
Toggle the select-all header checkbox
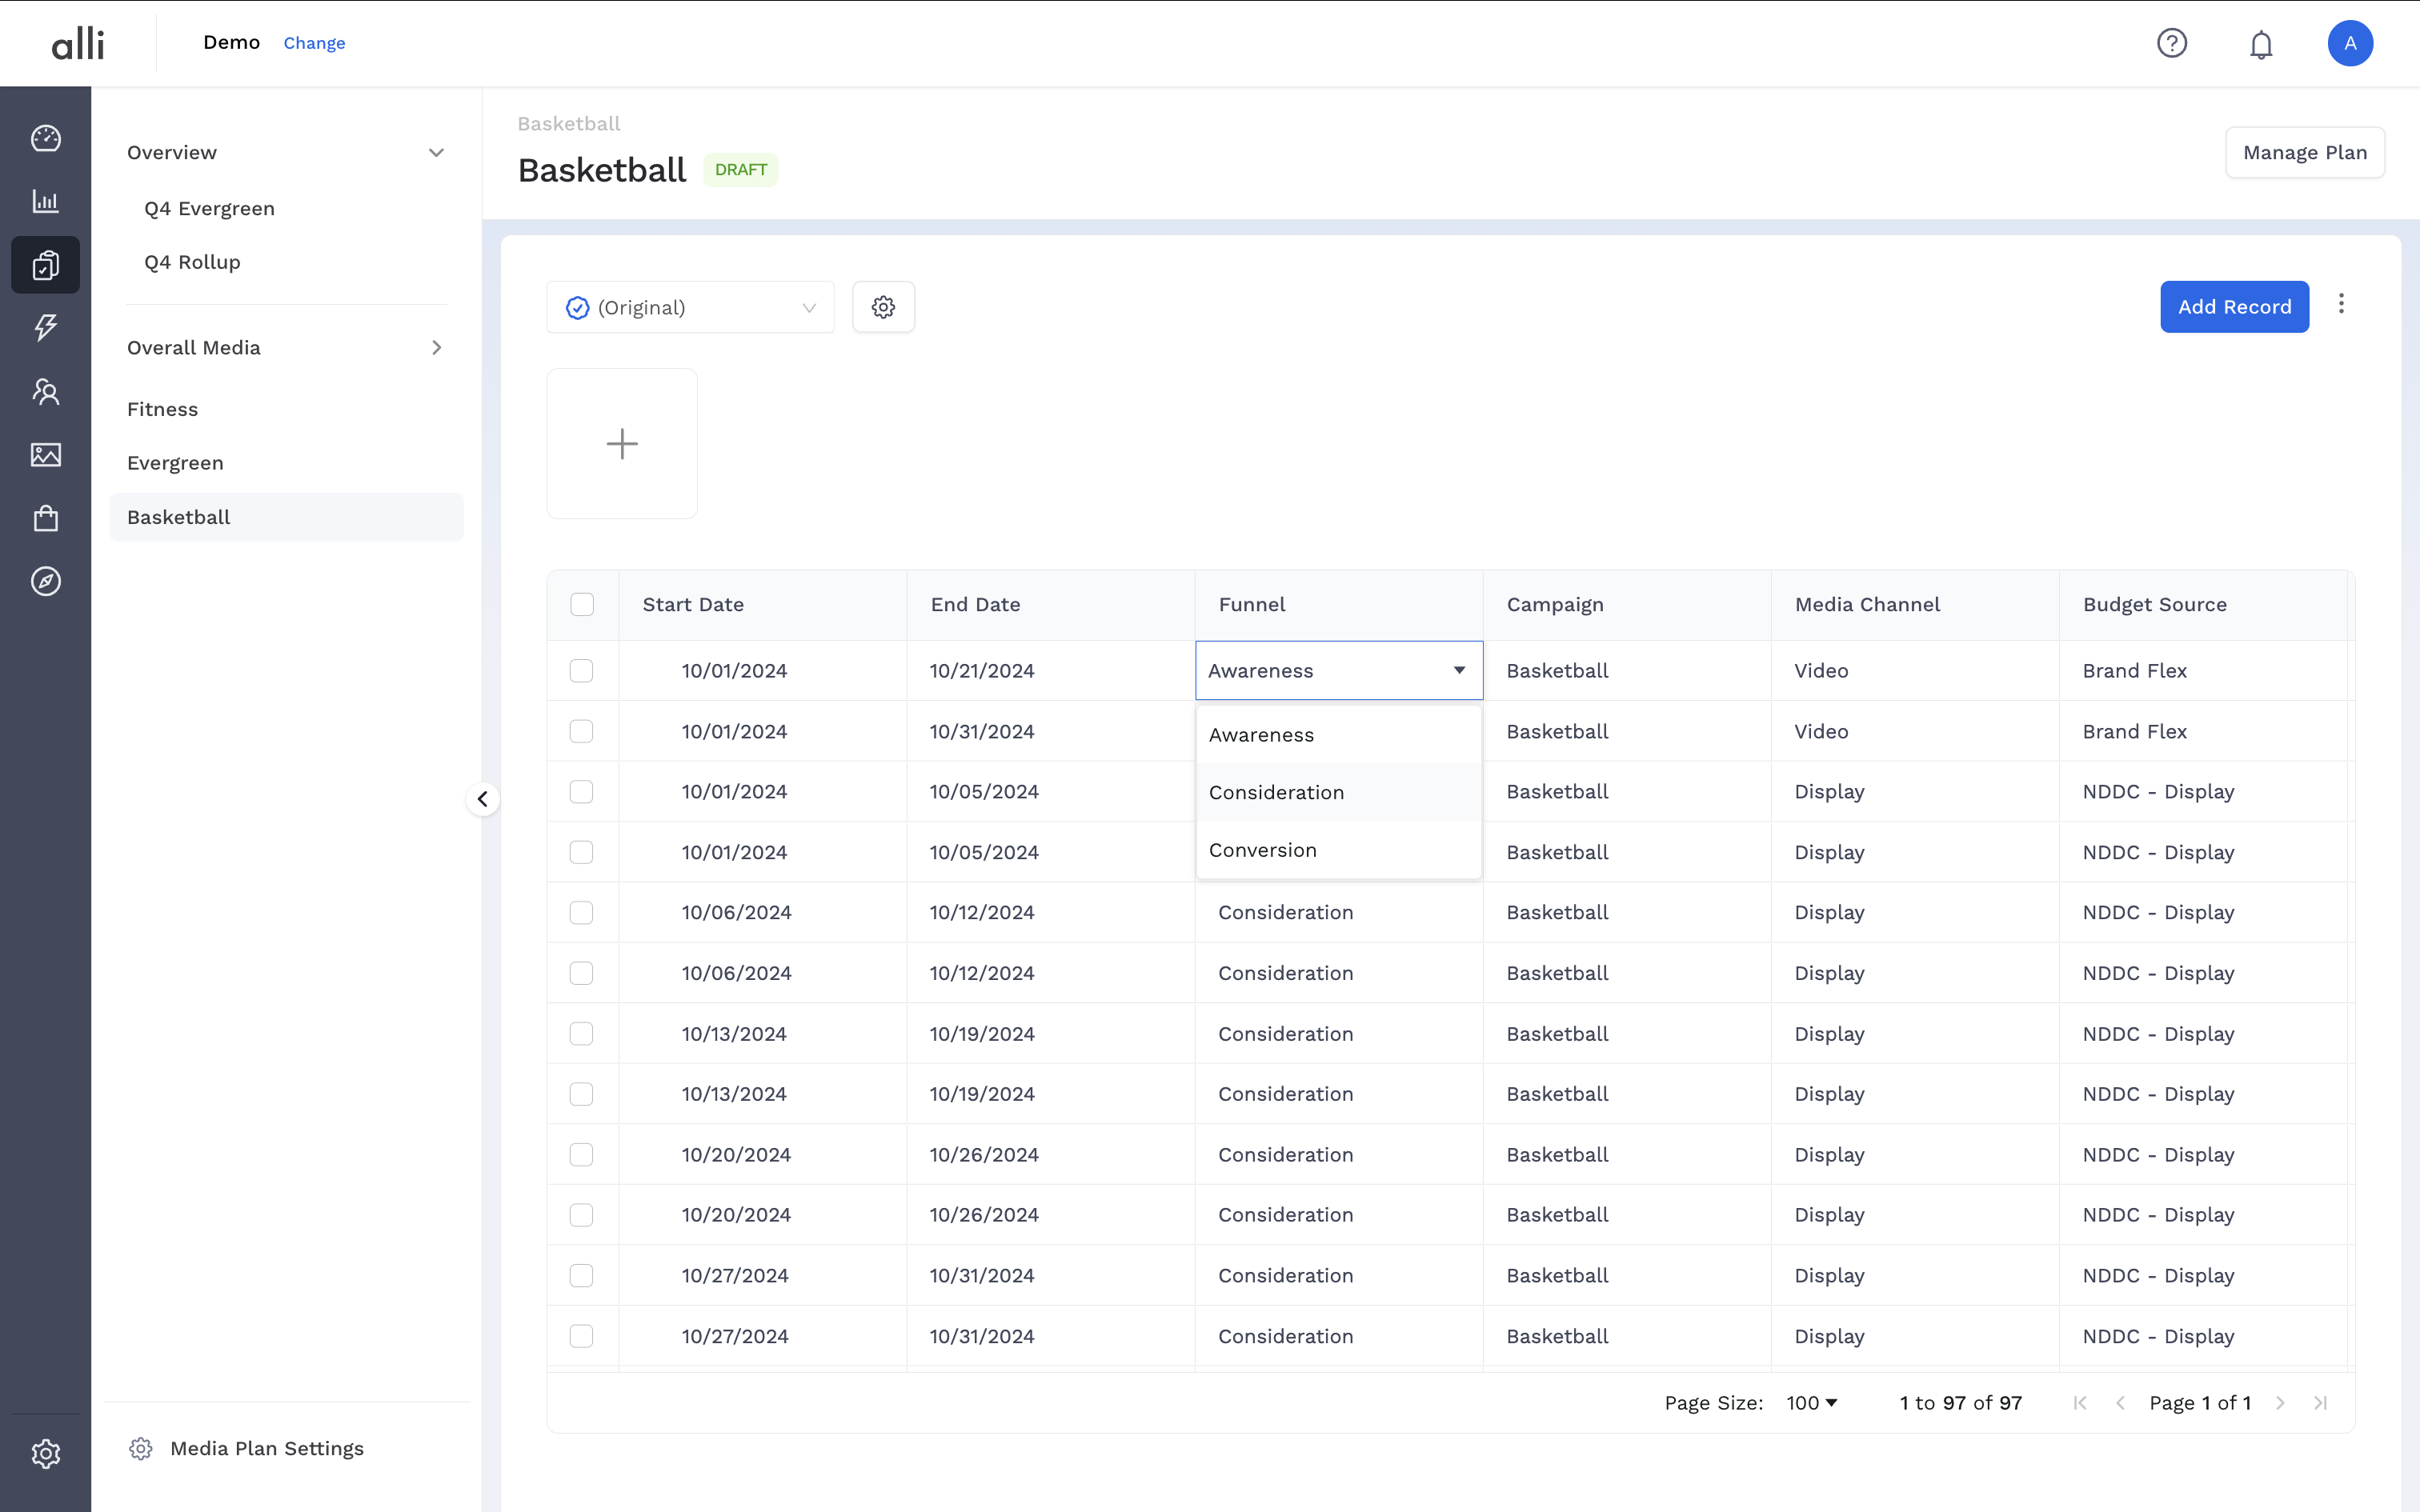coord(582,604)
